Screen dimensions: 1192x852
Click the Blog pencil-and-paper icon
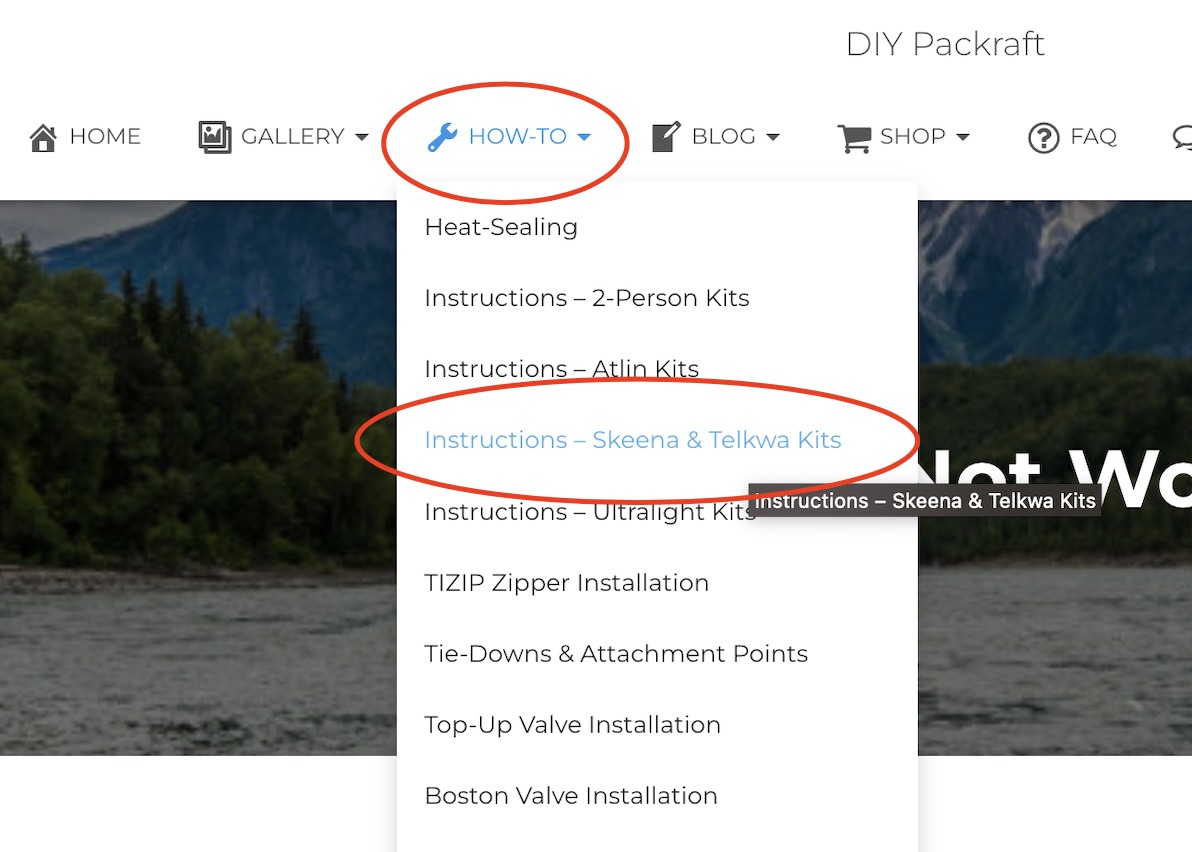[666, 137]
